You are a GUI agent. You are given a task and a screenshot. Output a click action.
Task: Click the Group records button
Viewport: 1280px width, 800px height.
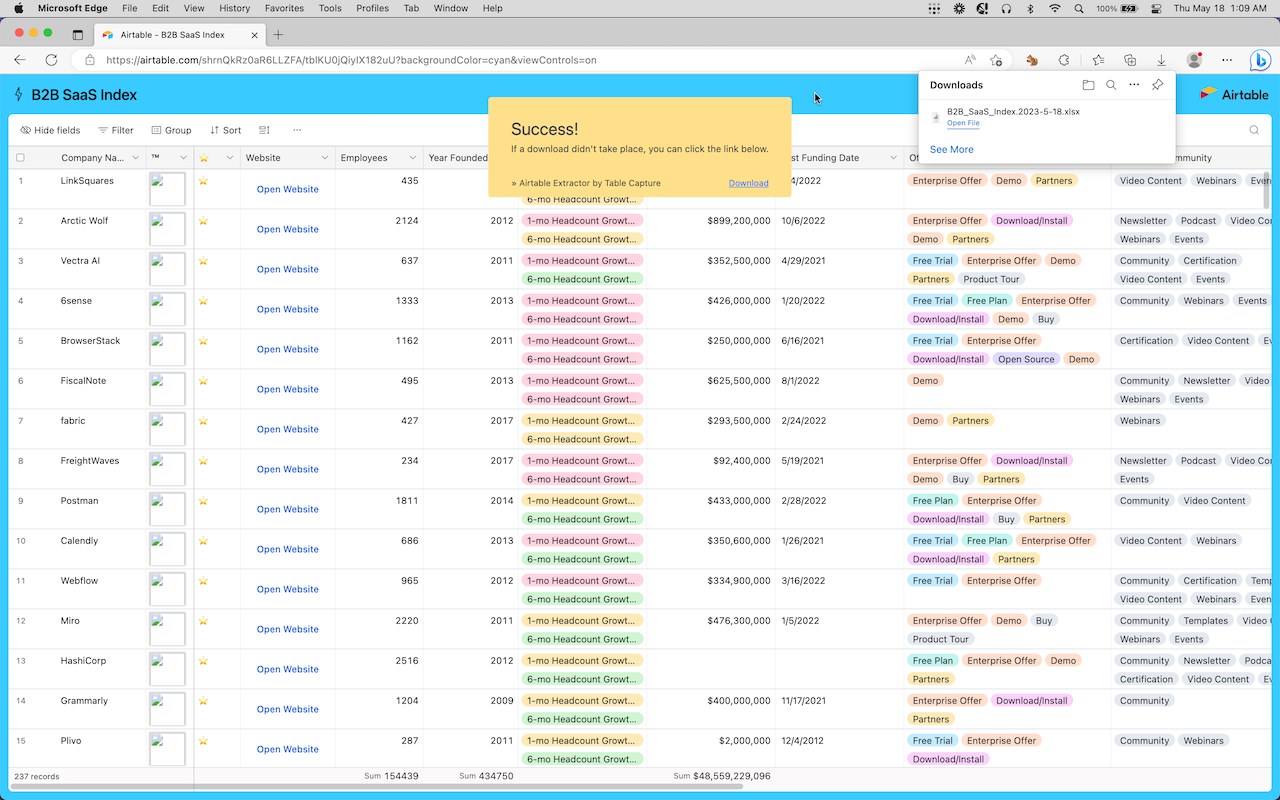(x=171, y=130)
